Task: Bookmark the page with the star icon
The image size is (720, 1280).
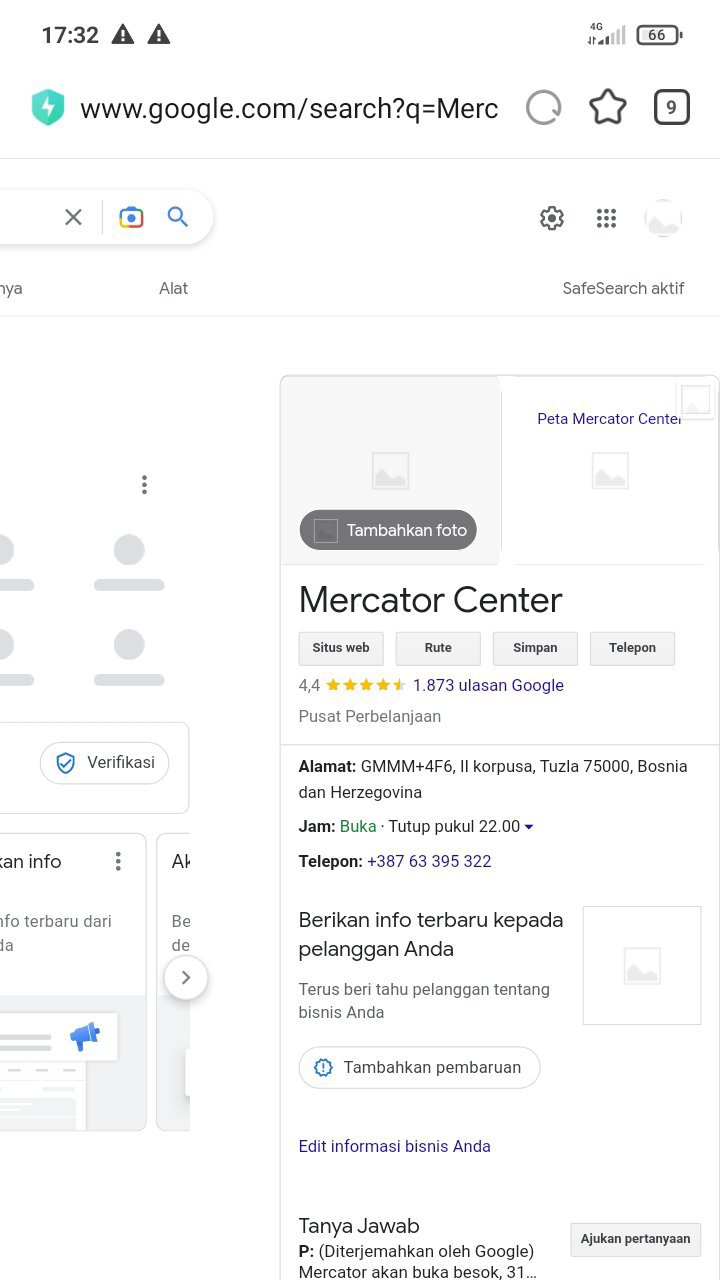Action: click(608, 108)
